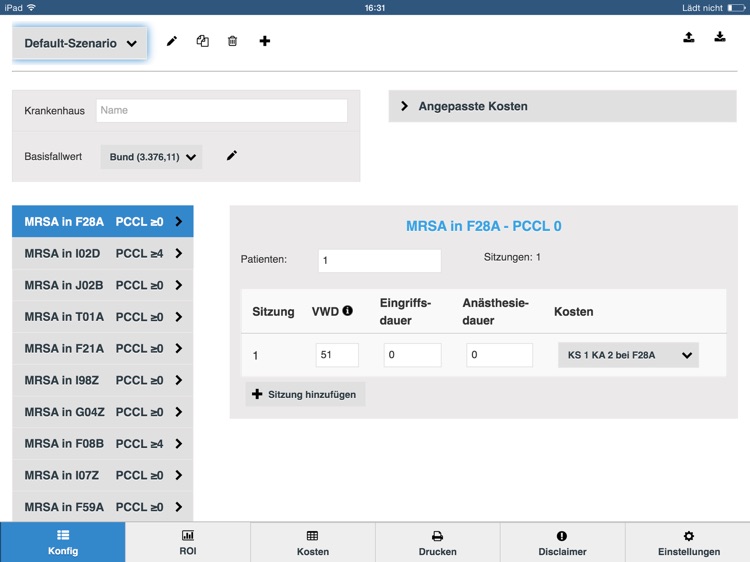Switch to the Kosten tab

313,542
